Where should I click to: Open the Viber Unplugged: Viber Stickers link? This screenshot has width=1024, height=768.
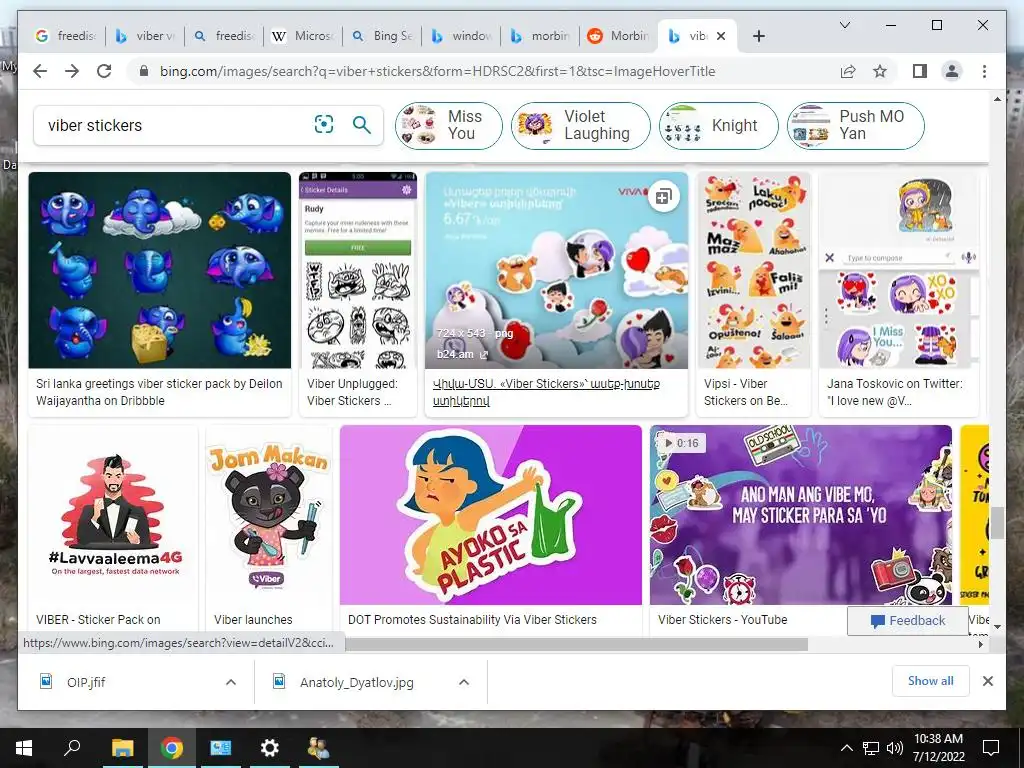click(x=353, y=392)
